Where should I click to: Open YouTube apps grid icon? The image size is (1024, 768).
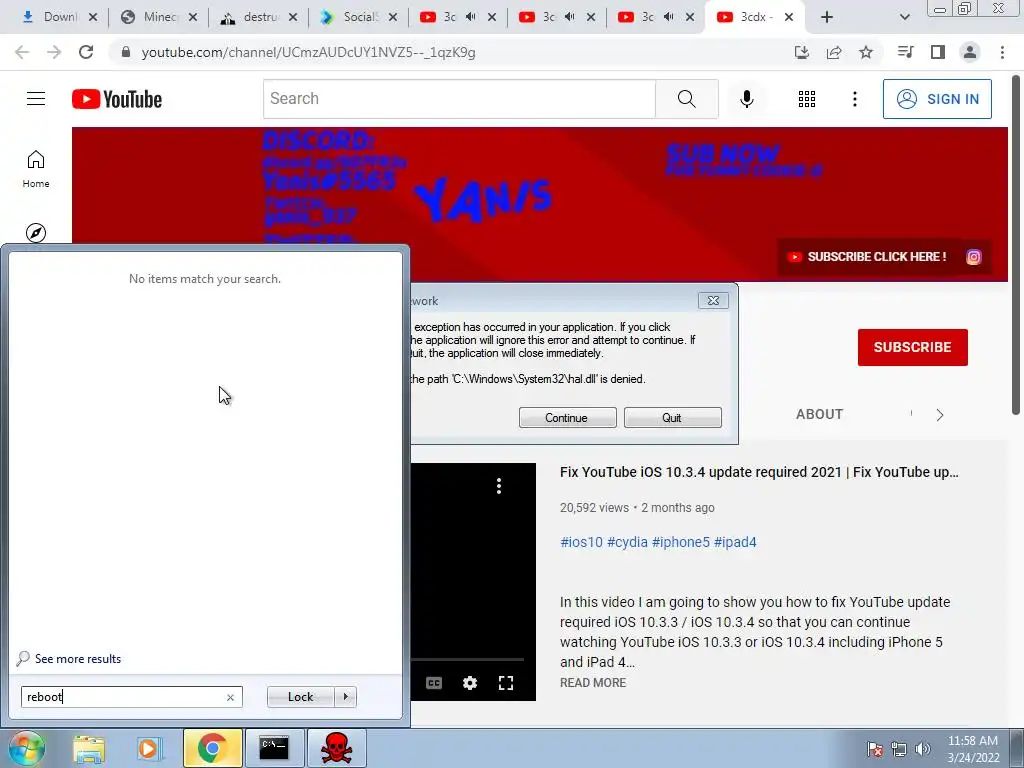coord(807,99)
